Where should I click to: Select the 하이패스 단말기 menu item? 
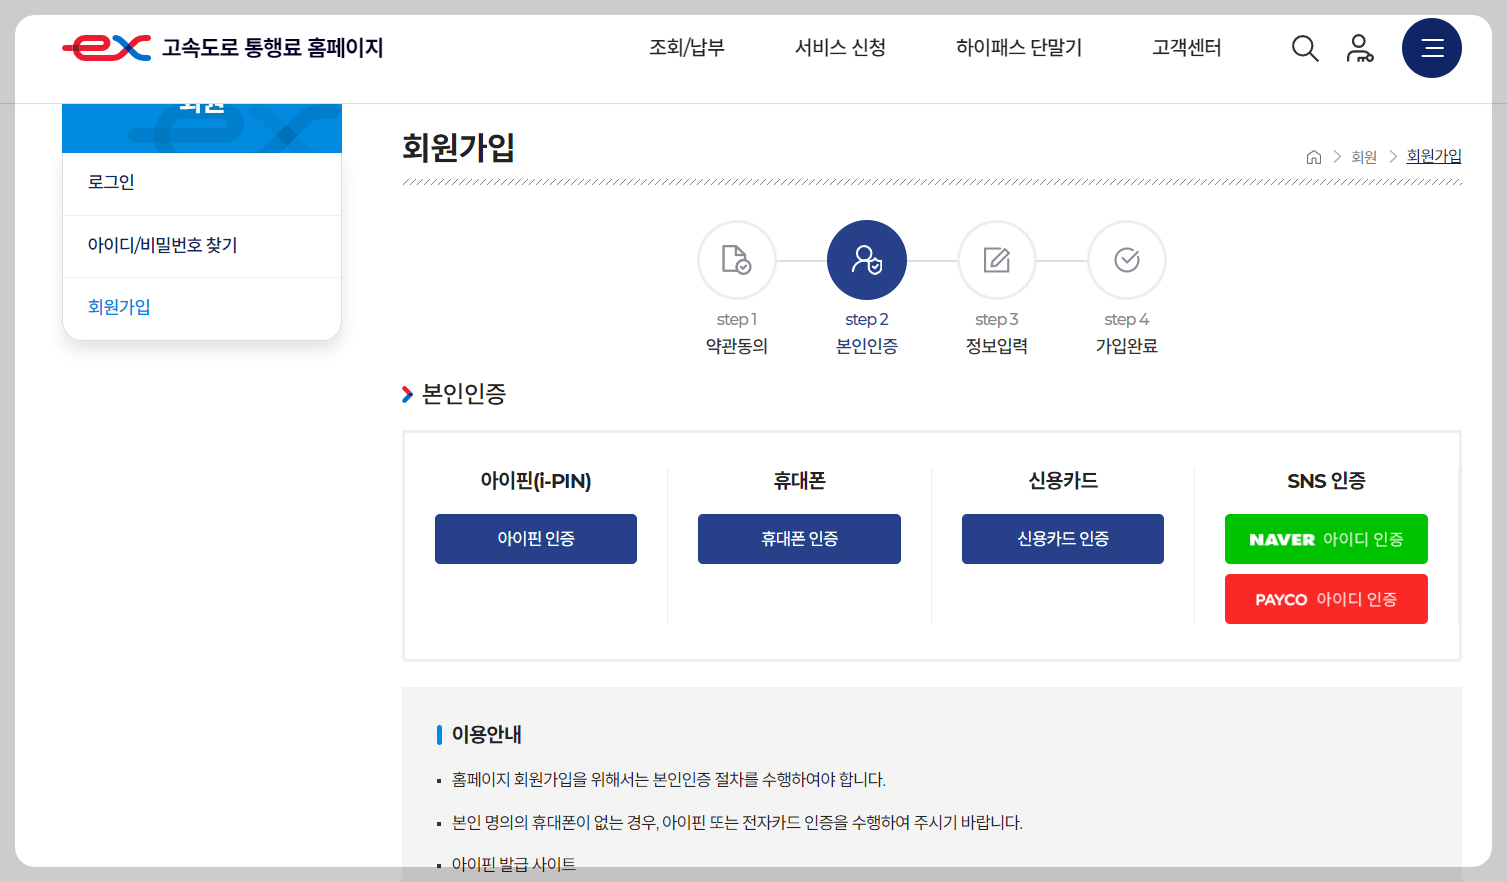point(1018,47)
